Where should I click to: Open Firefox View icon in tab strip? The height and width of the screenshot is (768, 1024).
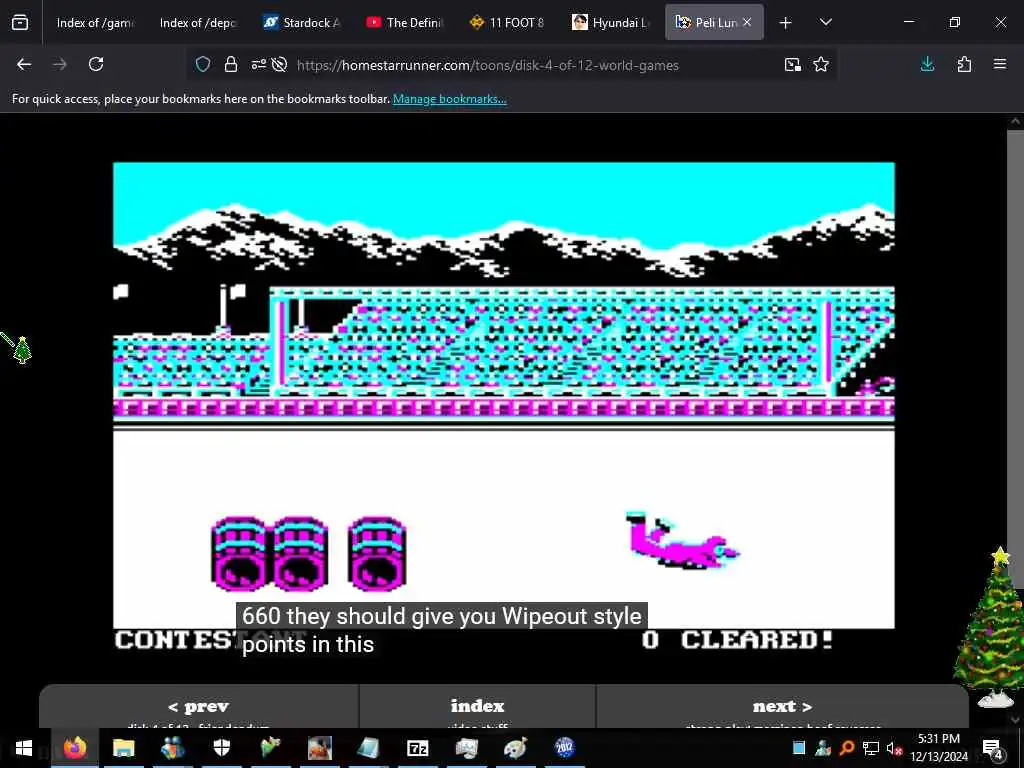tap(20, 22)
